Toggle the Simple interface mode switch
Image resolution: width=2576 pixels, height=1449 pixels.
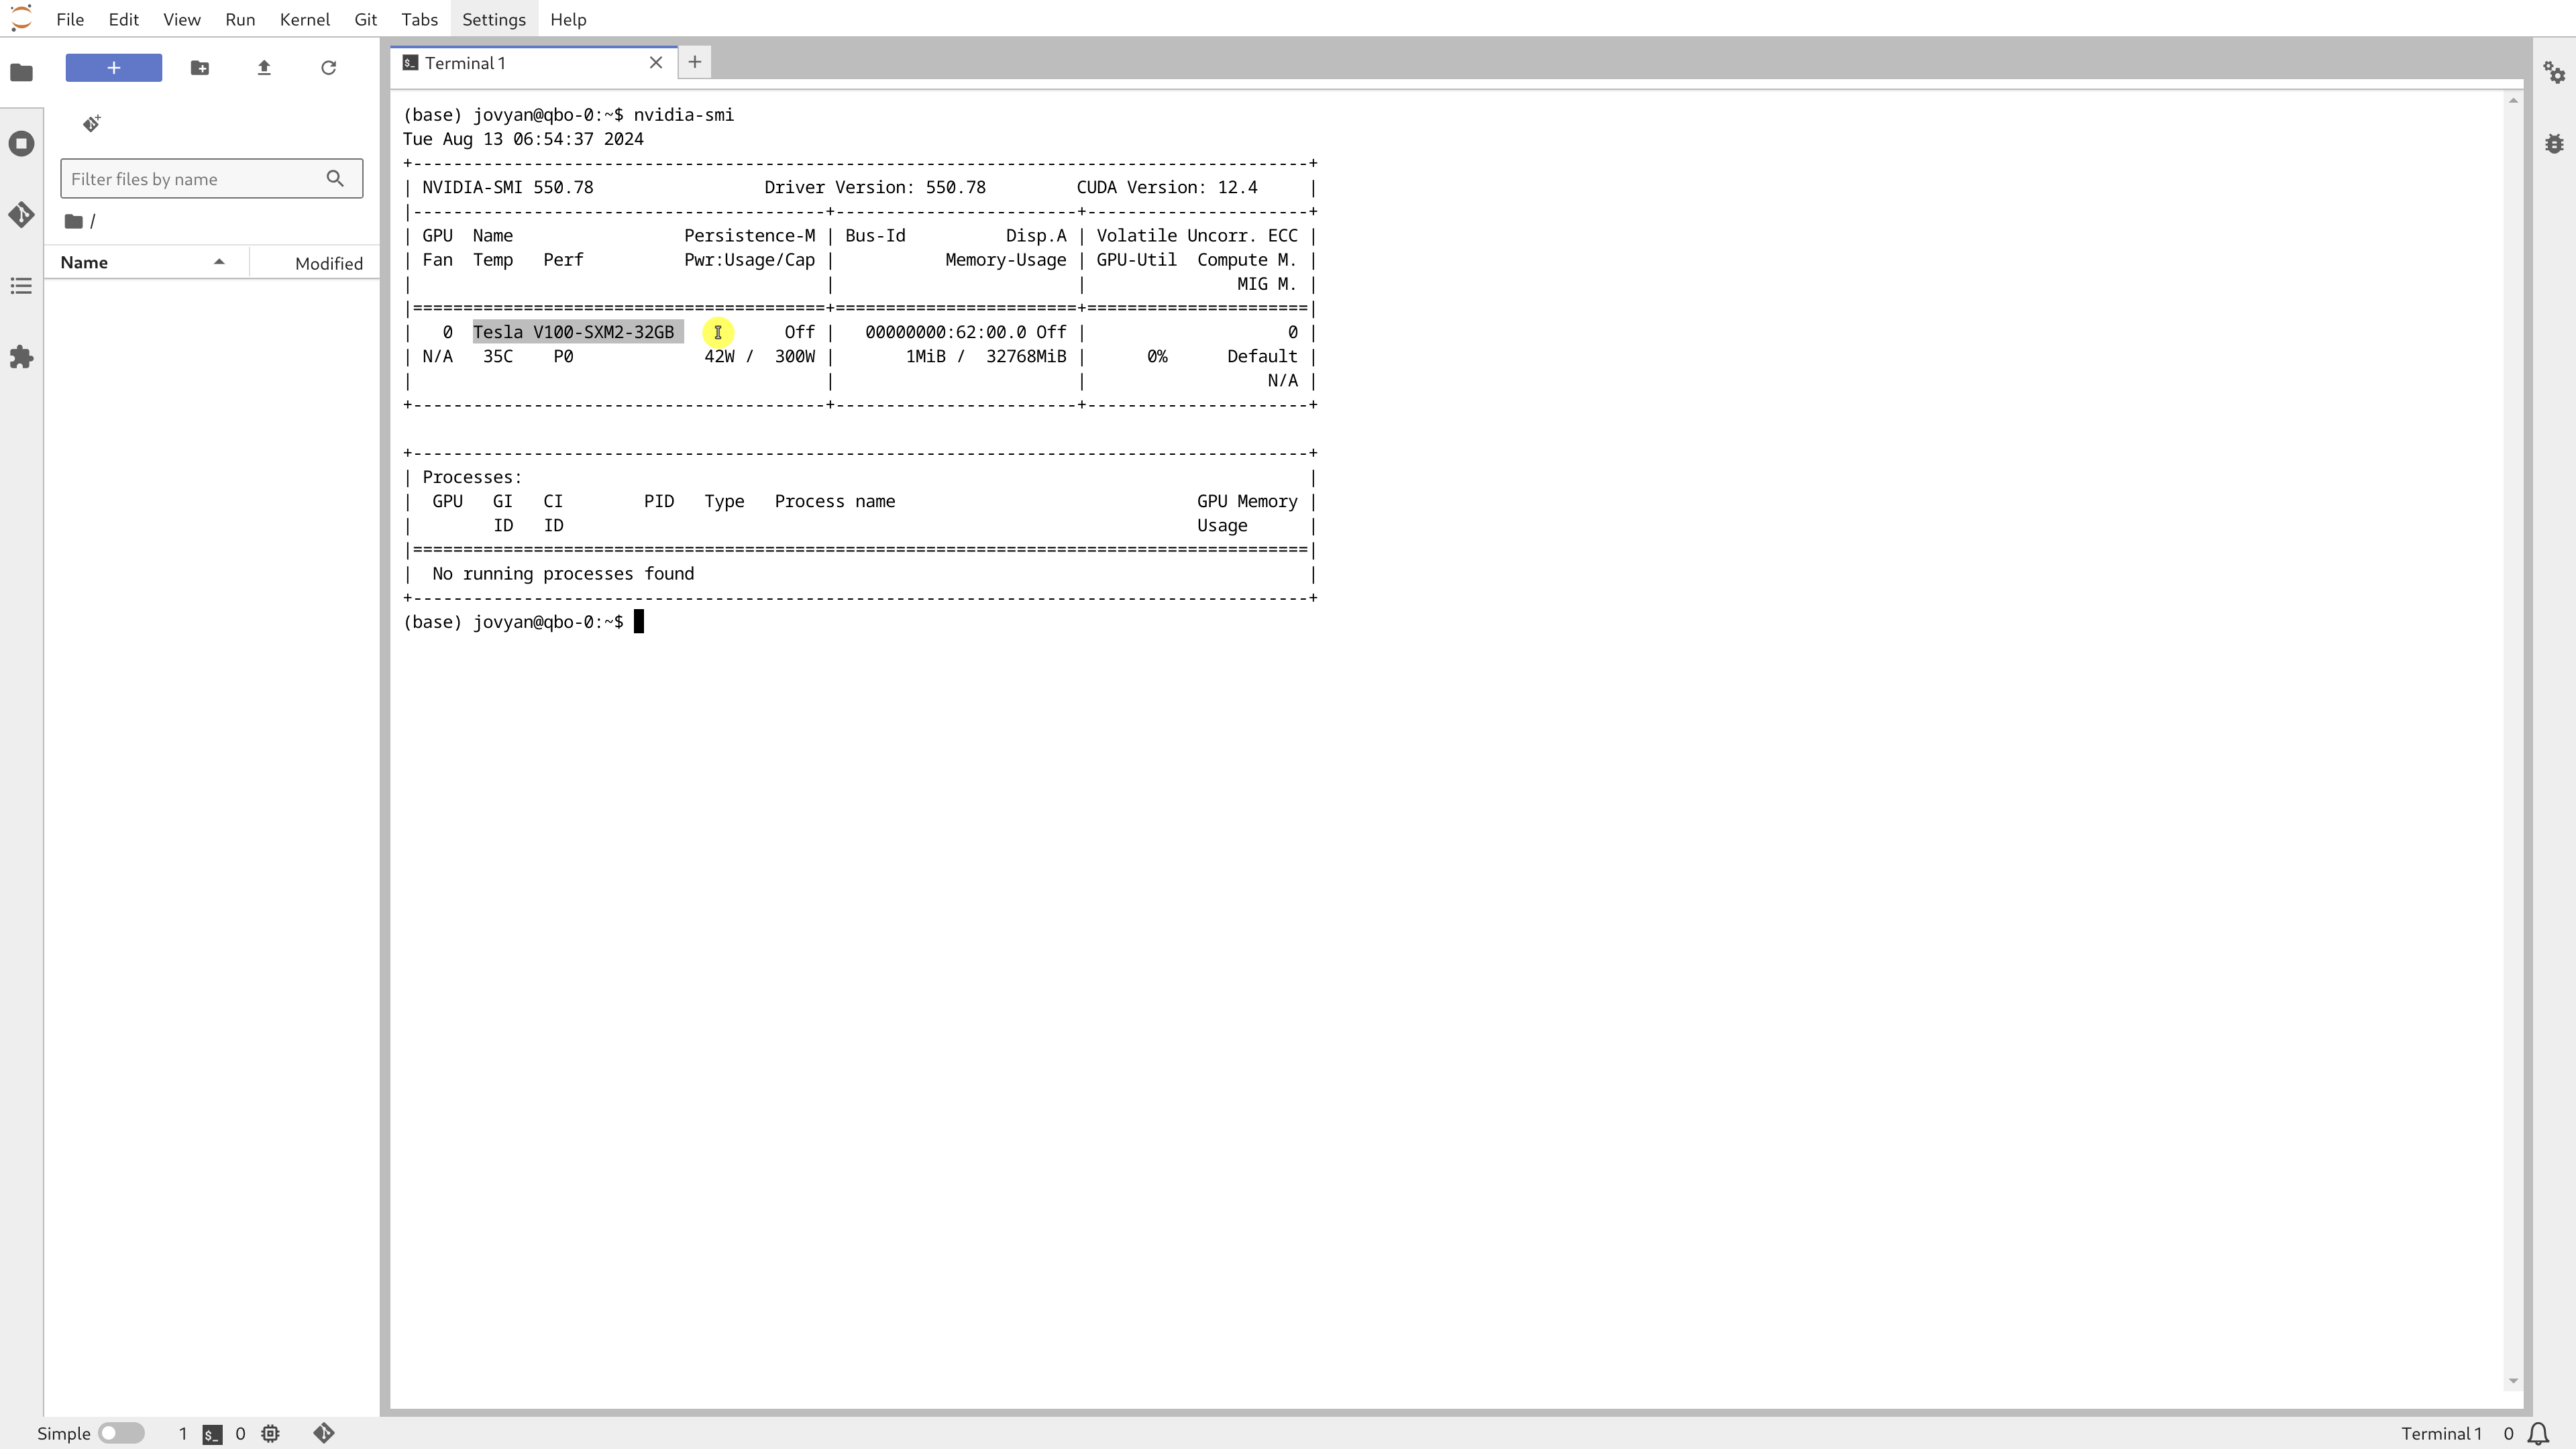pyautogui.click(x=121, y=1433)
